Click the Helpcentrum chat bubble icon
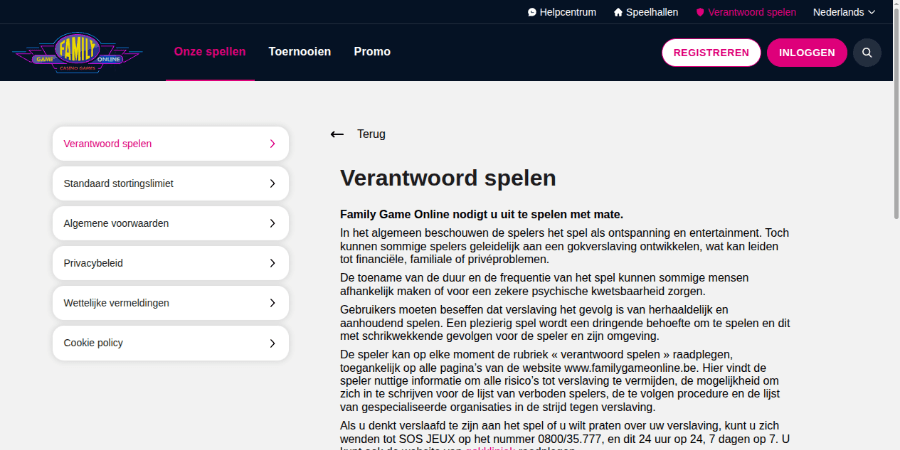 pyautogui.click(x=532, y=12)
